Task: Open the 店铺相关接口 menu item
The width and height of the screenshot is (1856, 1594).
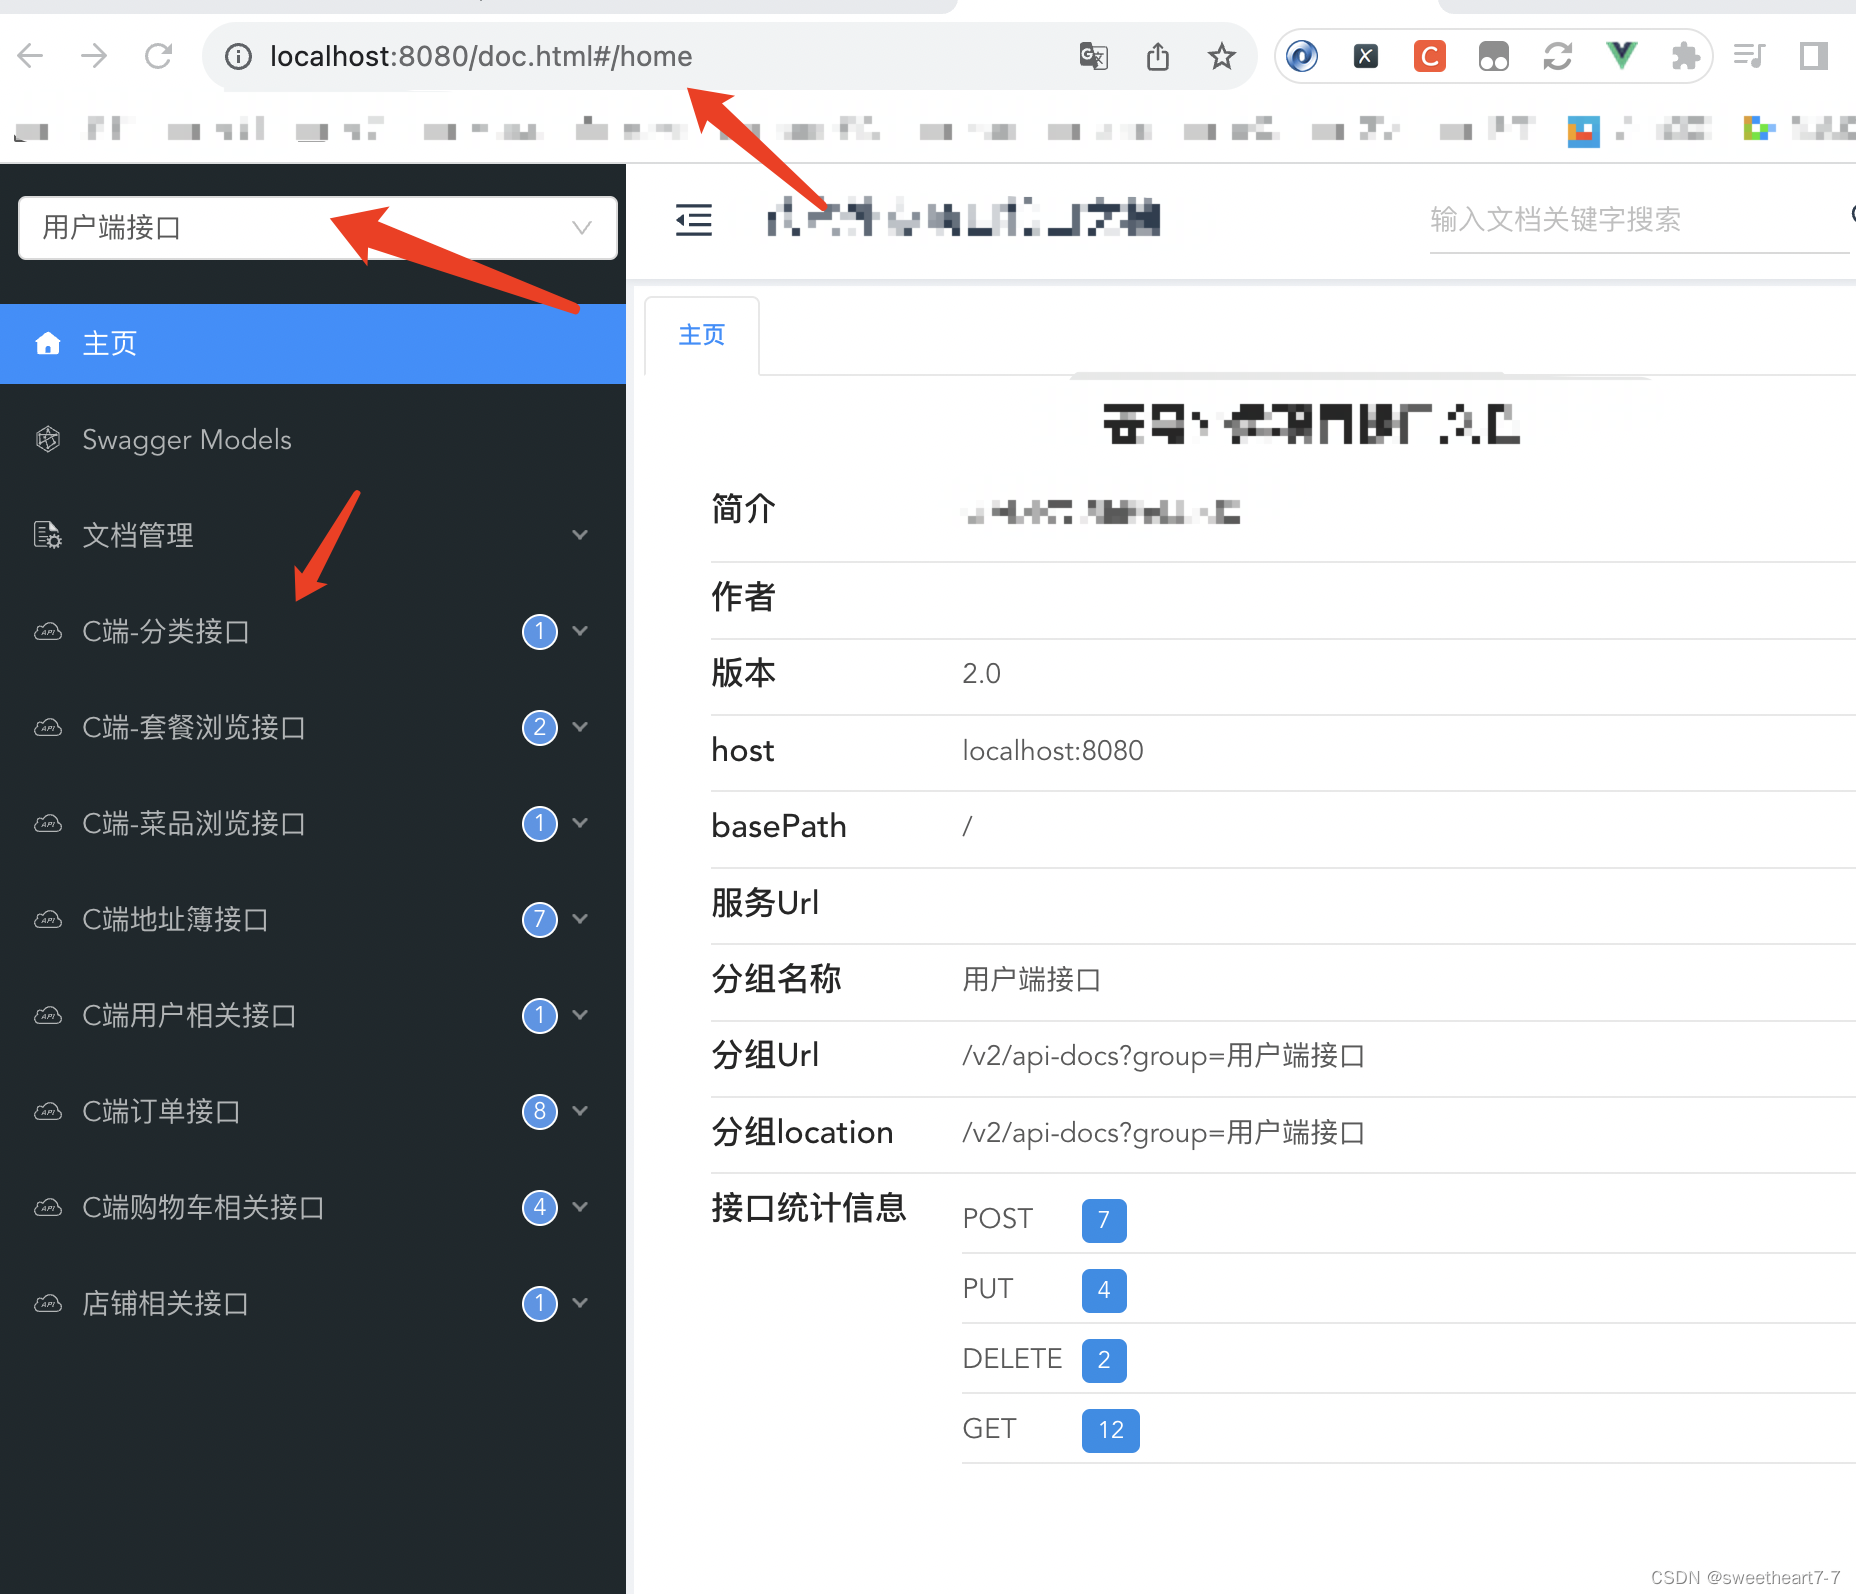Action: pos(313,1304)
